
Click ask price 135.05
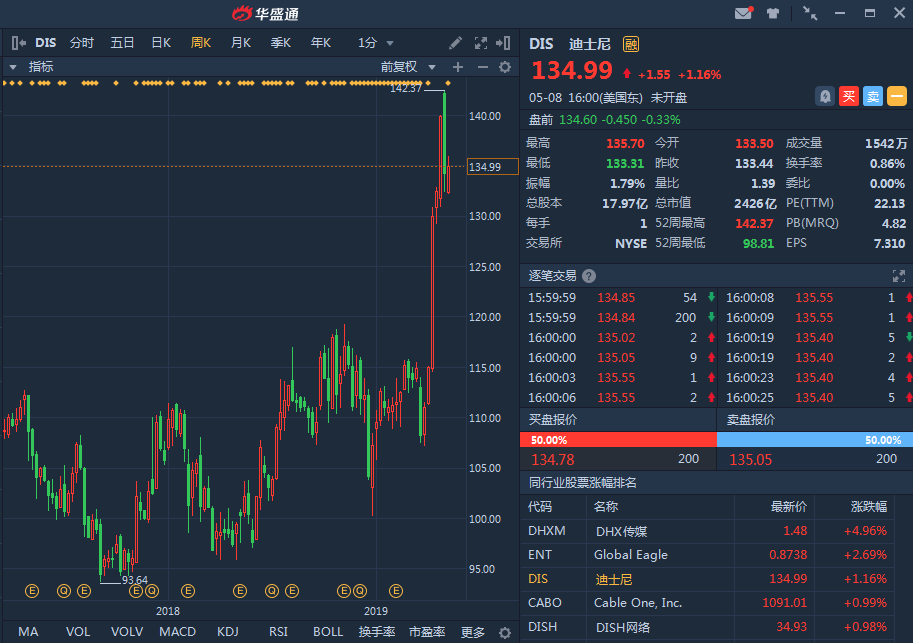751,460
